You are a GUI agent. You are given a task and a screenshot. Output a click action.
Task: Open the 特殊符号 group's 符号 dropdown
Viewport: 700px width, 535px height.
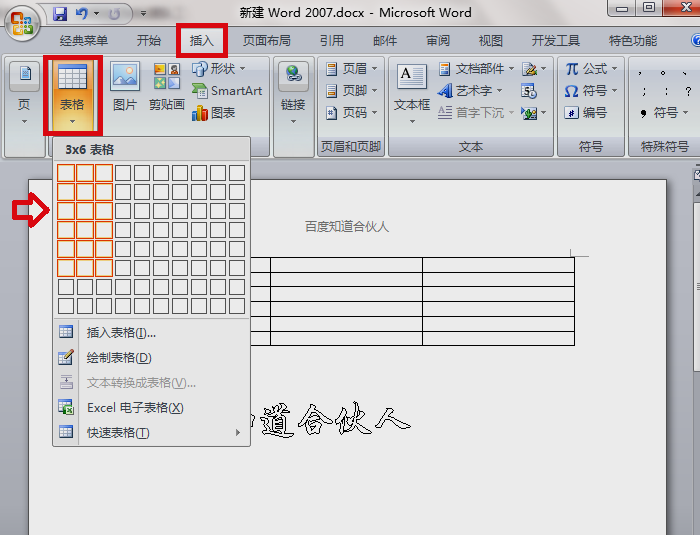[x=664, y=113]
